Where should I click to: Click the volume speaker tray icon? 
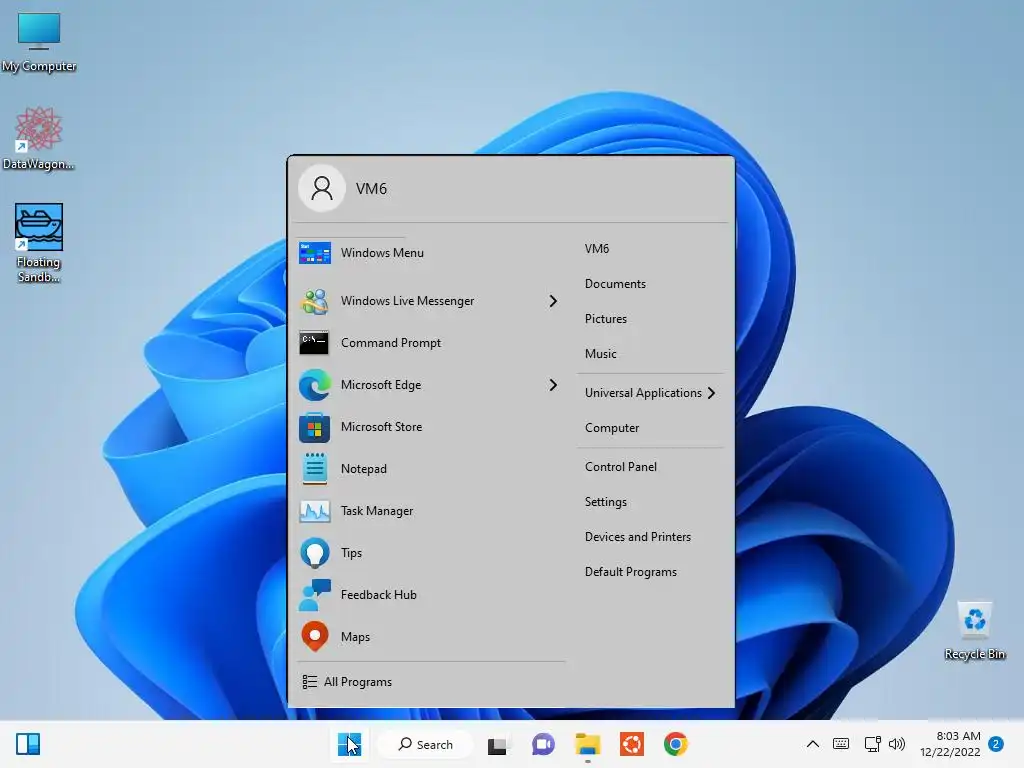pos(897,744)
